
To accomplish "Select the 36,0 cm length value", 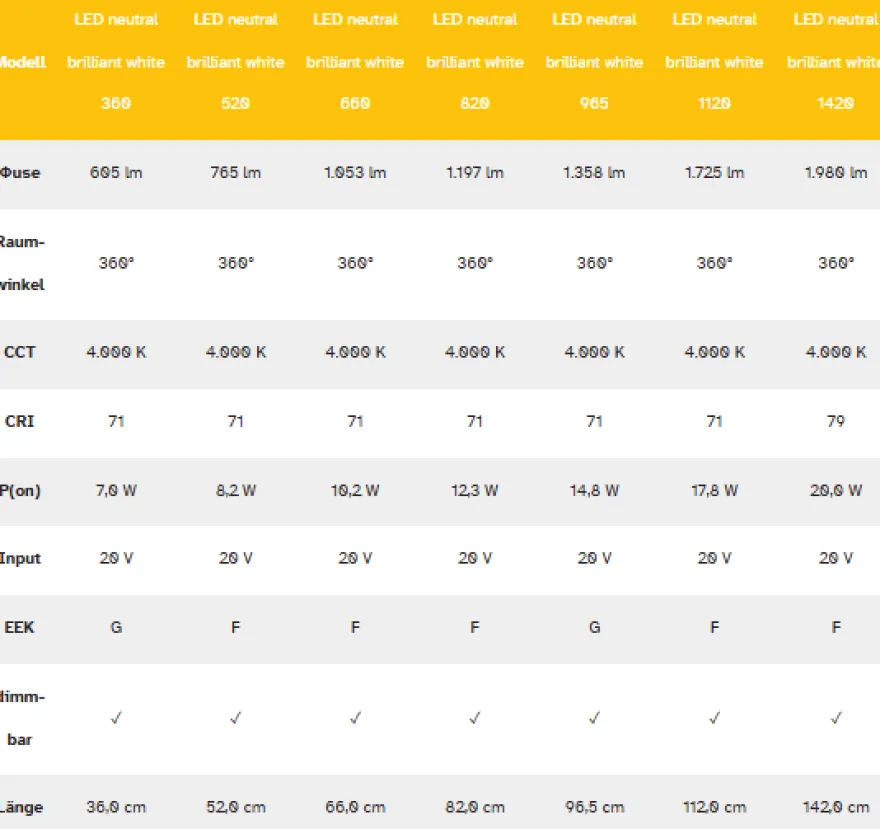I will (x=116, y=808).
